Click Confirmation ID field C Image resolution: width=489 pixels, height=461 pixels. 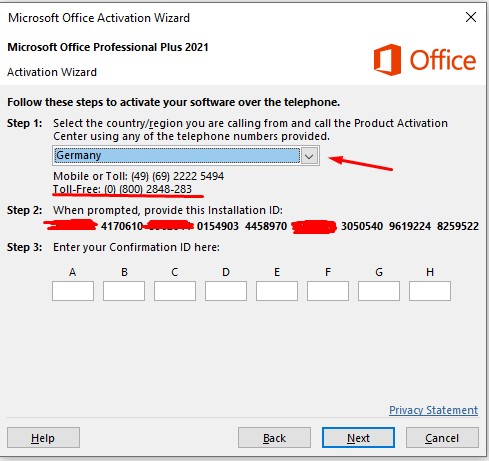tap(175, 291)
